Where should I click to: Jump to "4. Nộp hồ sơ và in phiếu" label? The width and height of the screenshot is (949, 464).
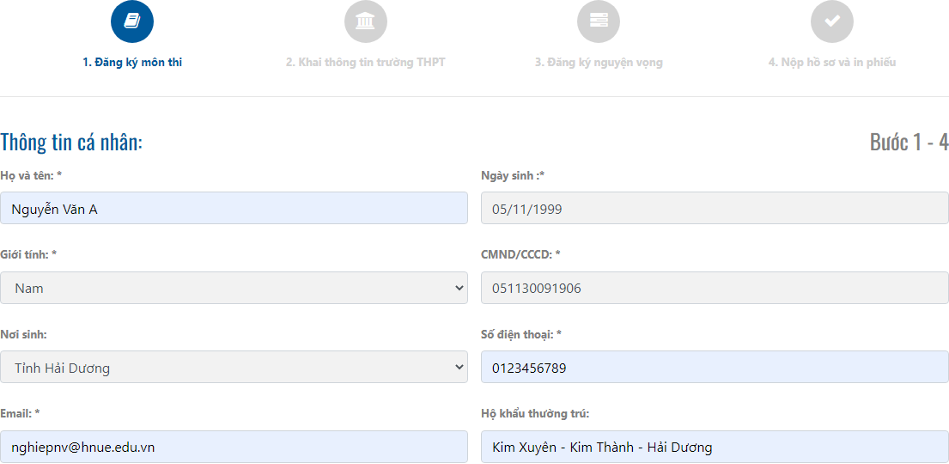click(831, 62)
